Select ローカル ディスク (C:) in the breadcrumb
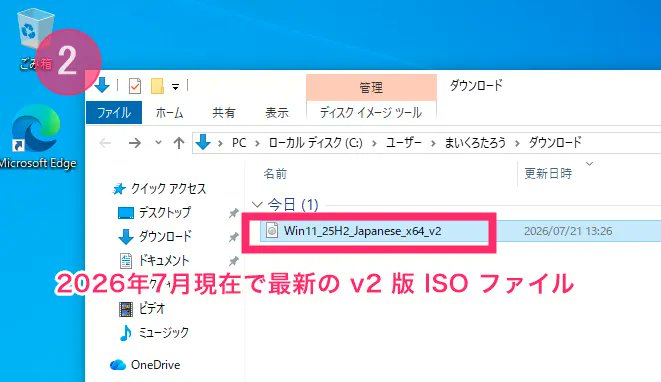 pyautogui.click(x=316, y=143)
